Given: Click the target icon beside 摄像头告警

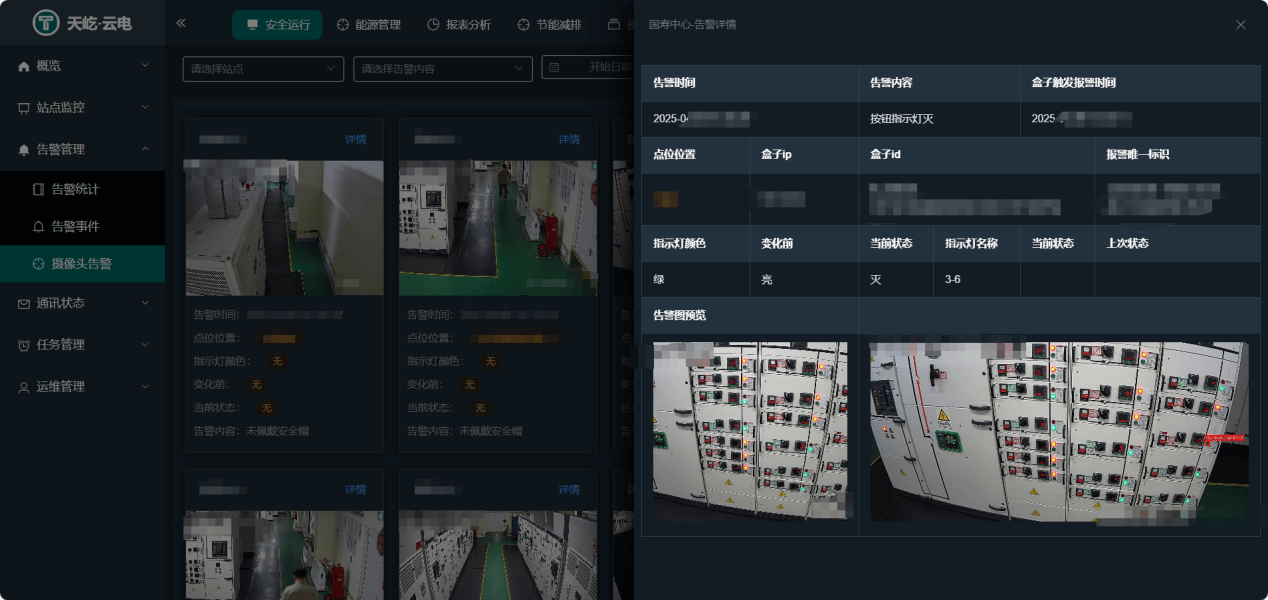Looking at the screenshot, I should point(39,264).
